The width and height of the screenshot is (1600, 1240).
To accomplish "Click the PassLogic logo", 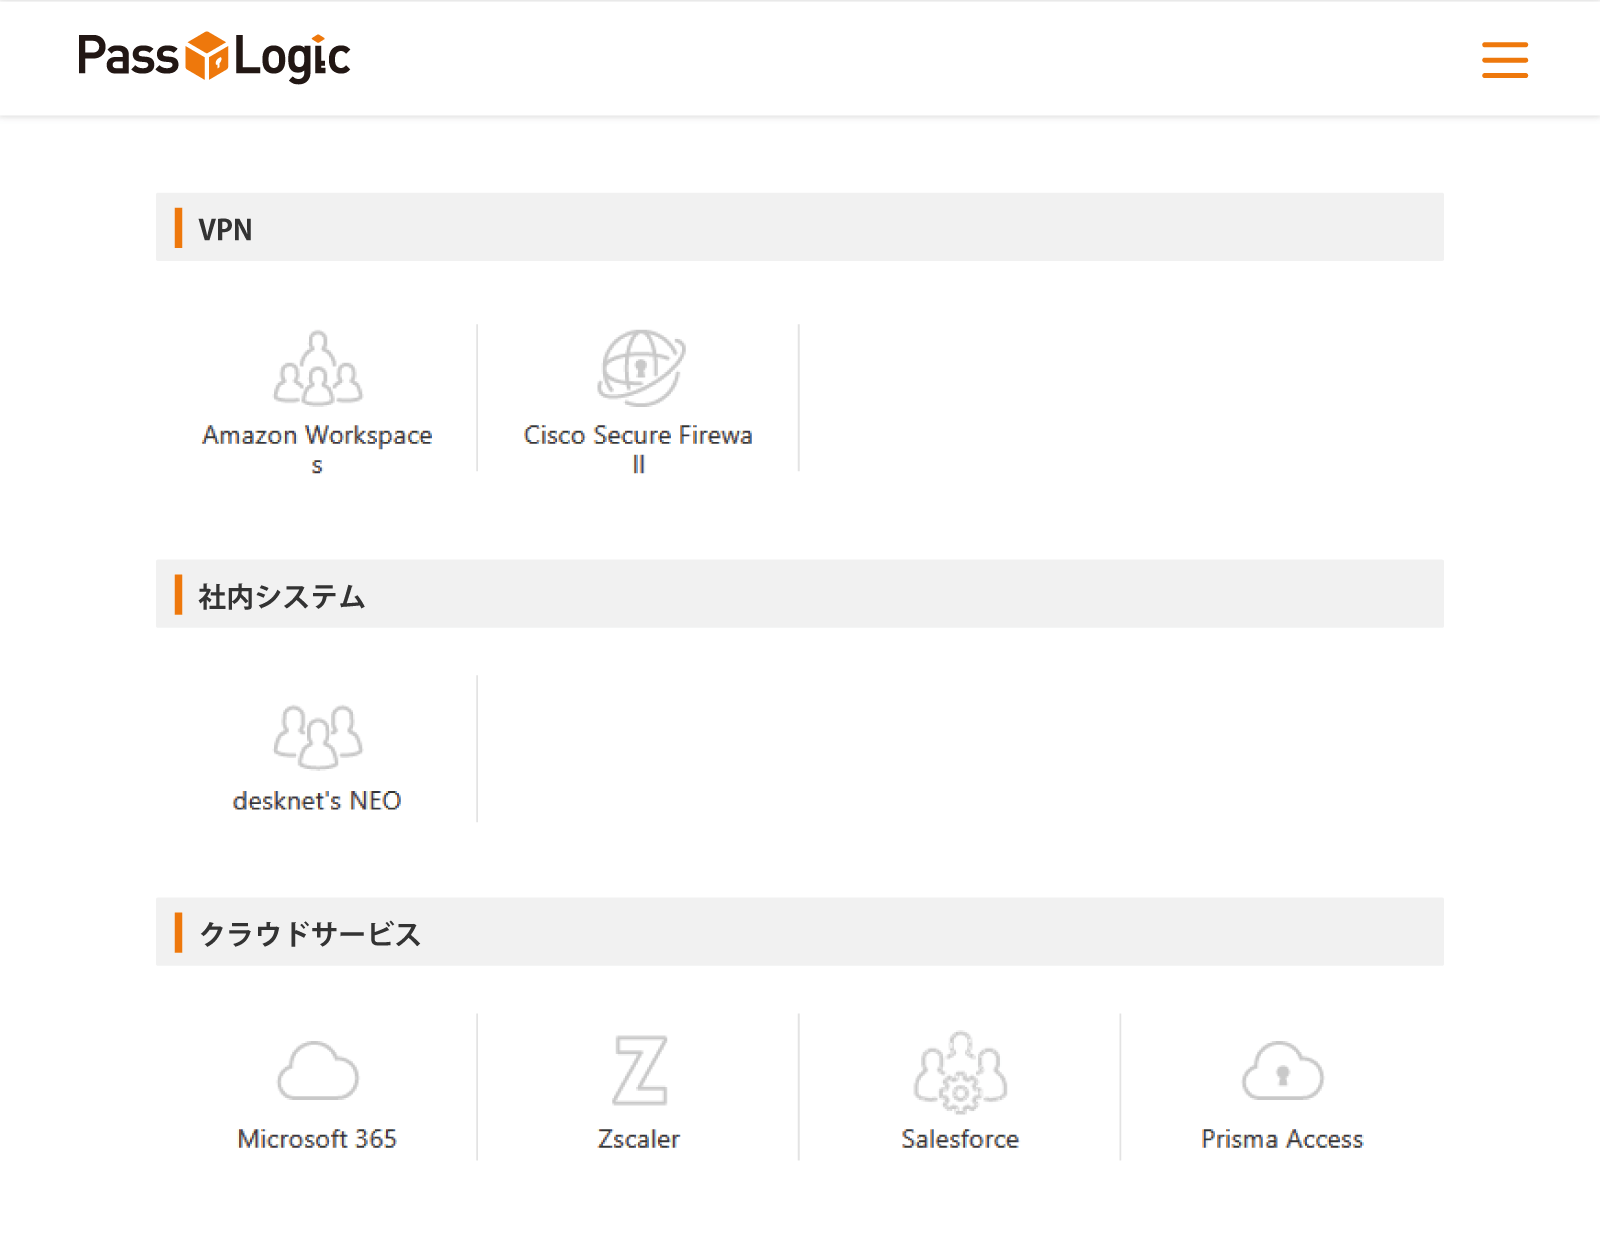I will [x=214, y=57].
